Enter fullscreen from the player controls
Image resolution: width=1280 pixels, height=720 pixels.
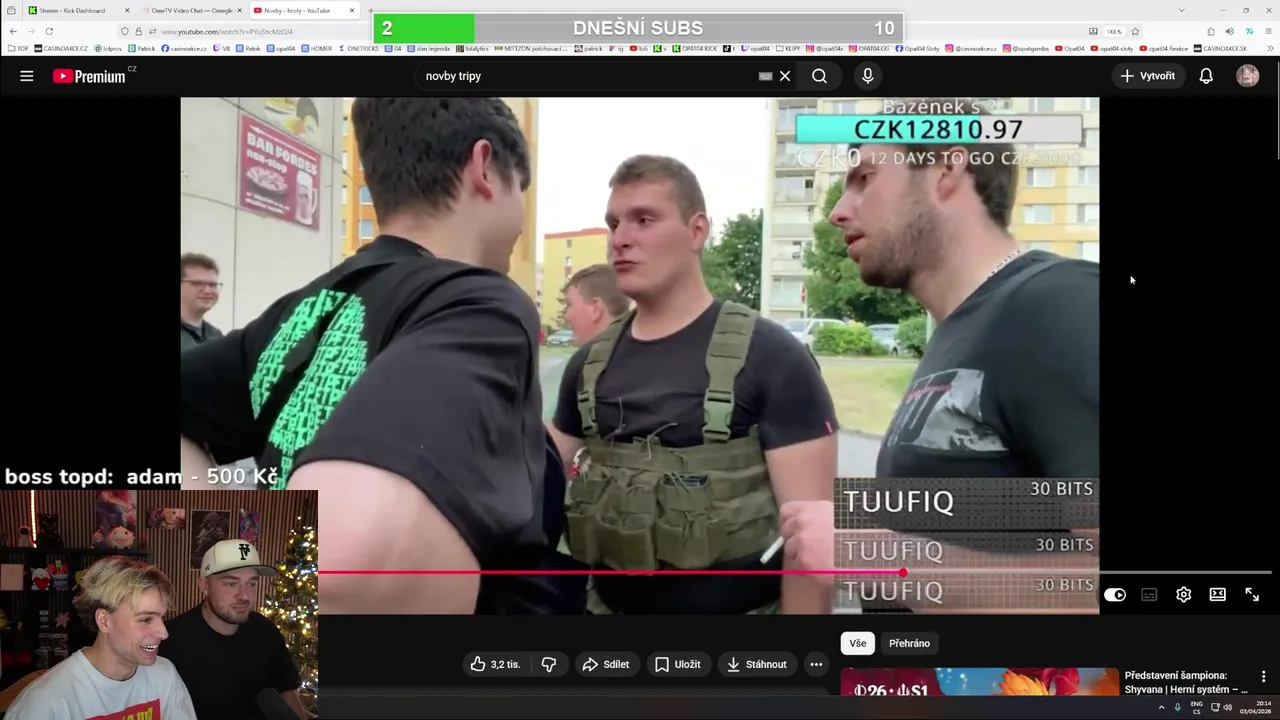point(1252,594)
